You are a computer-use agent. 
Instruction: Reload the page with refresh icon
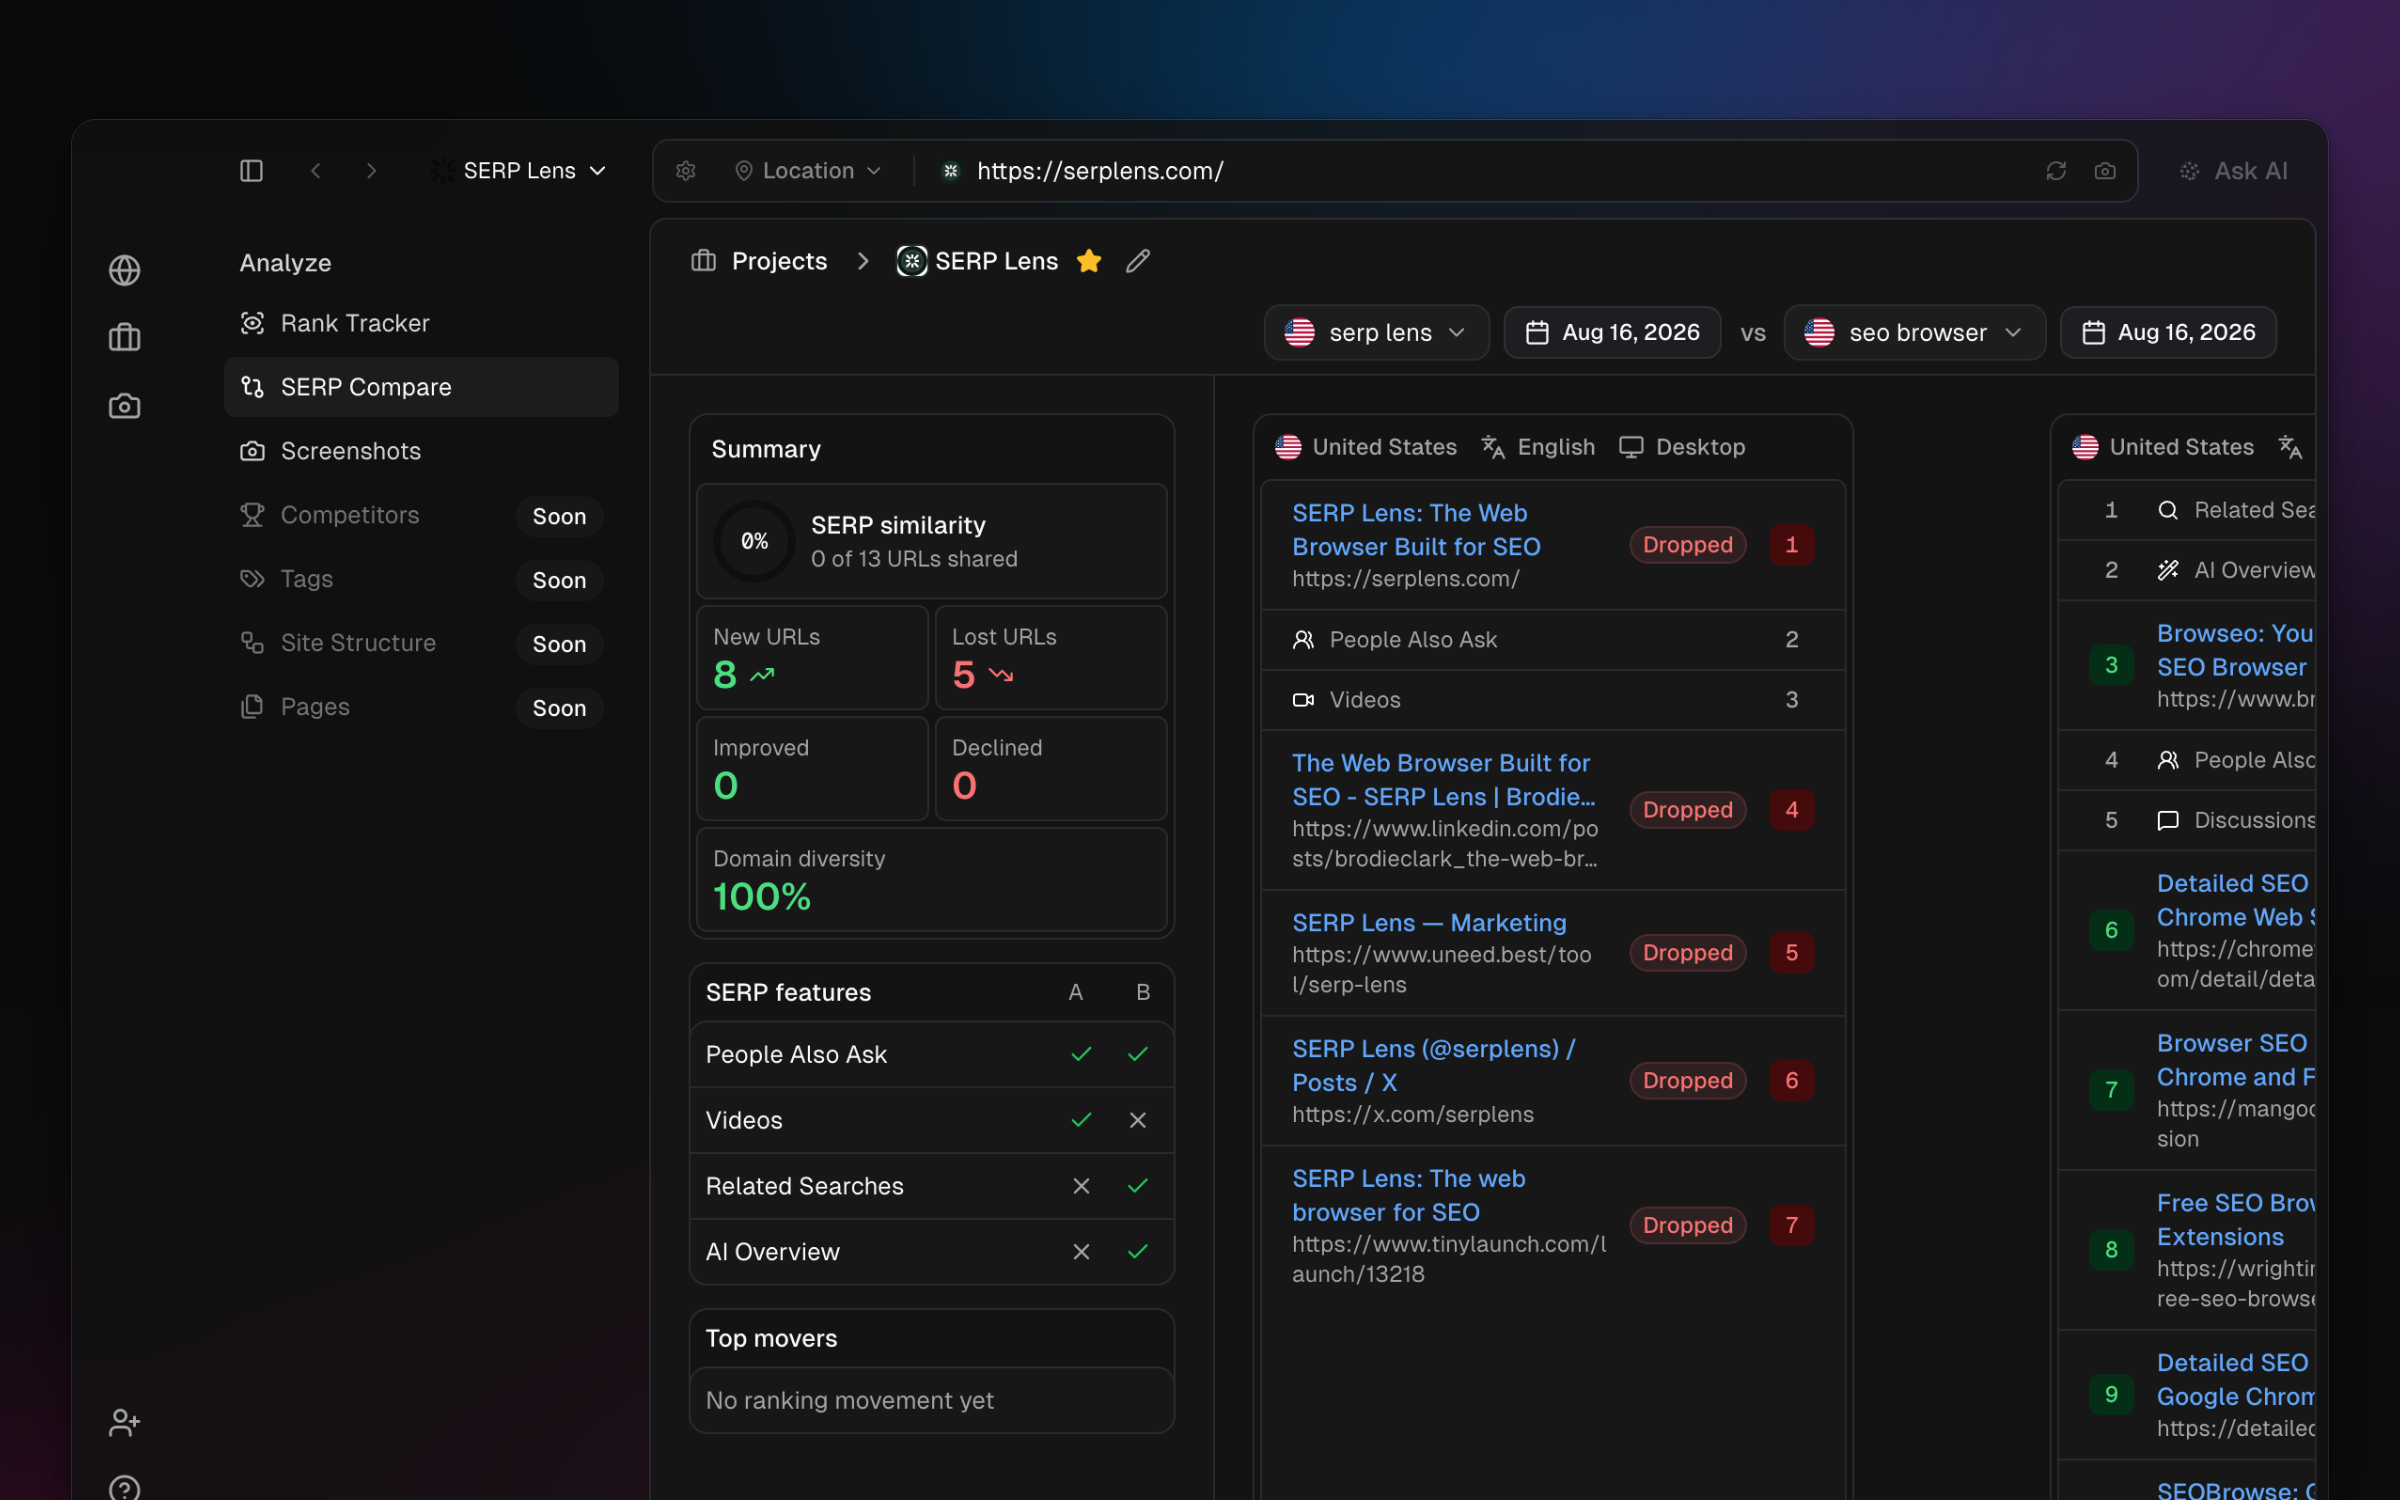2056,171
